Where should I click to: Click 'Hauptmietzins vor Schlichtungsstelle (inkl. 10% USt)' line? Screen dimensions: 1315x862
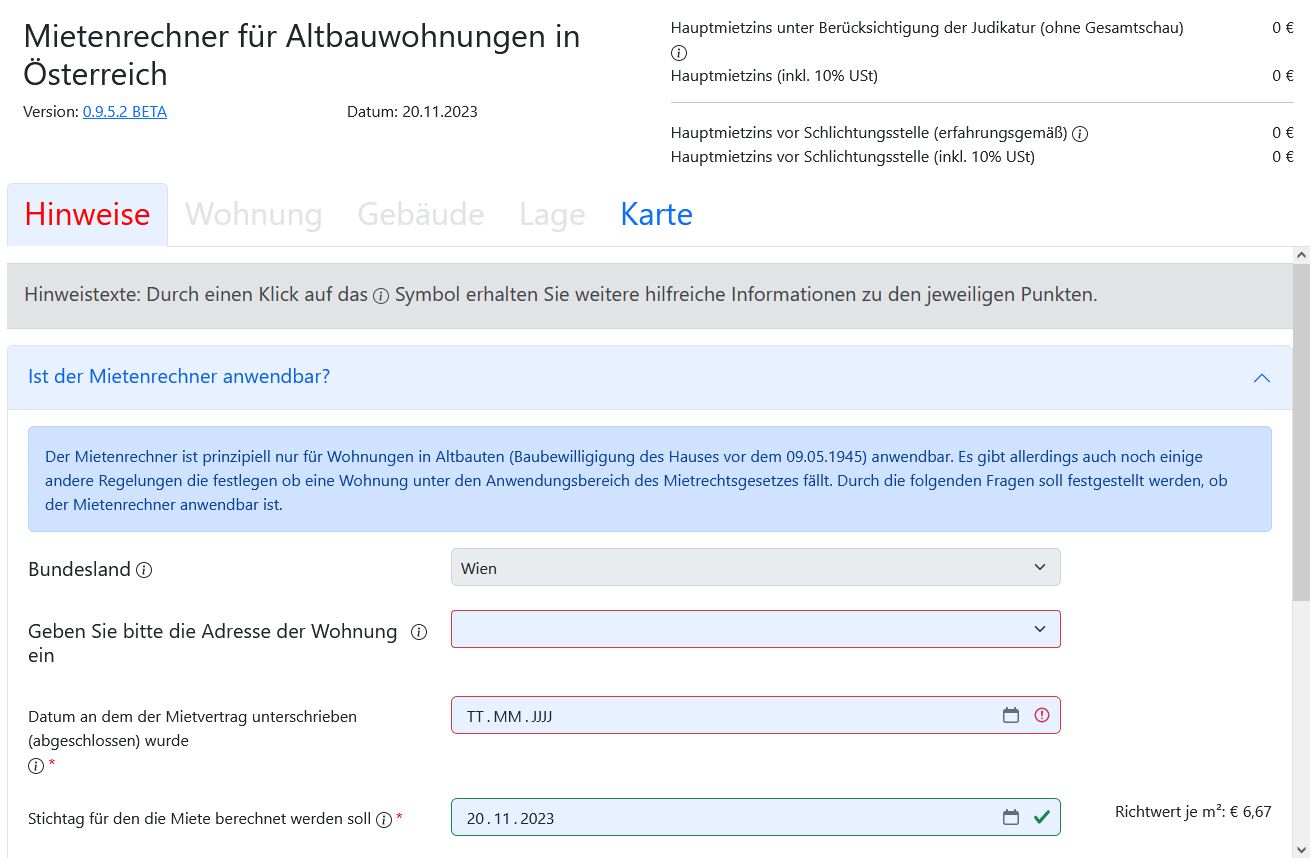coord(853,157)
